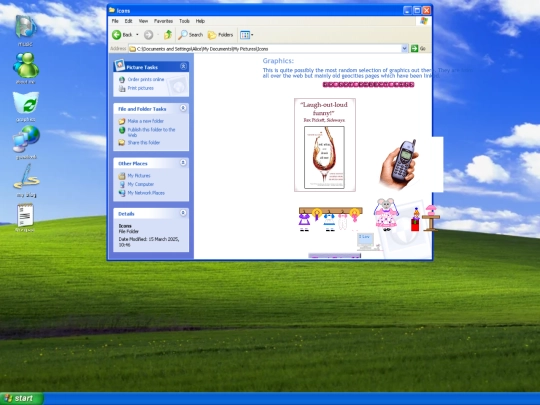This screenshot has width=540, height=405.
Task: Click the My Pictures link
Action: click(x=139, y=176)
